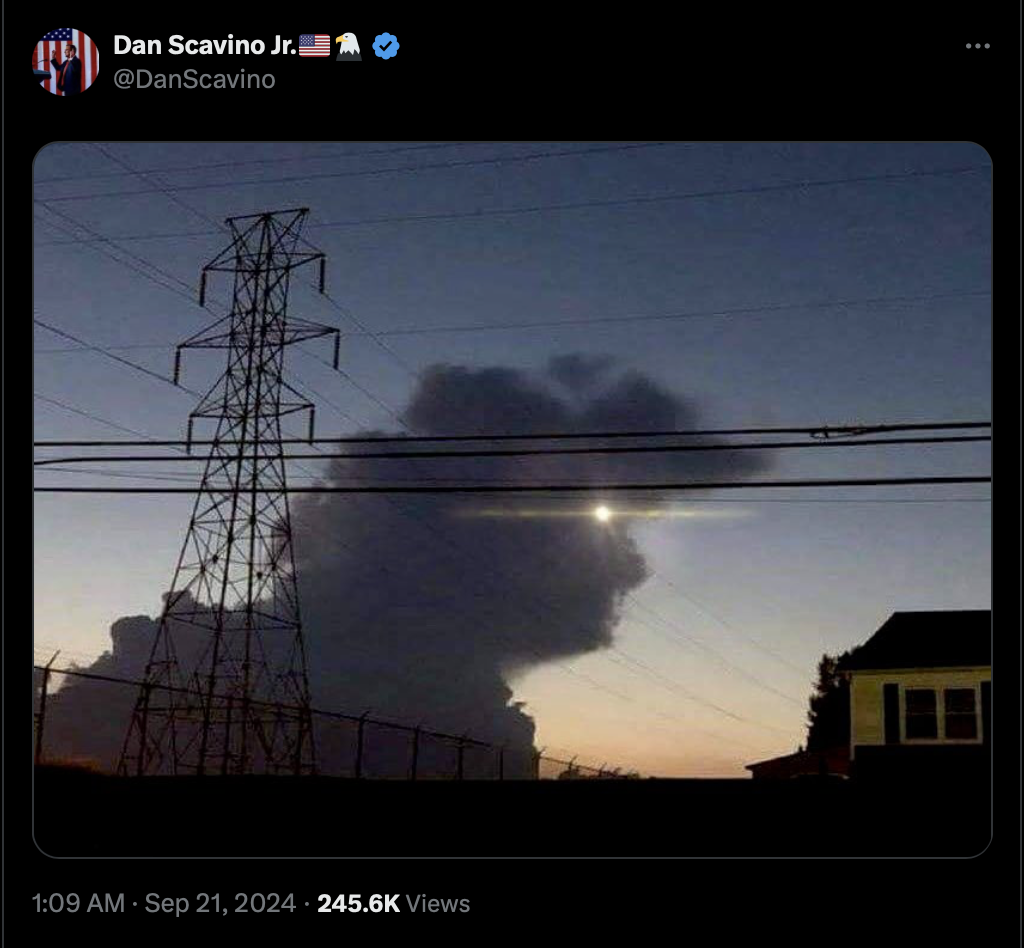Click the Views label after the count

(438, 904)
